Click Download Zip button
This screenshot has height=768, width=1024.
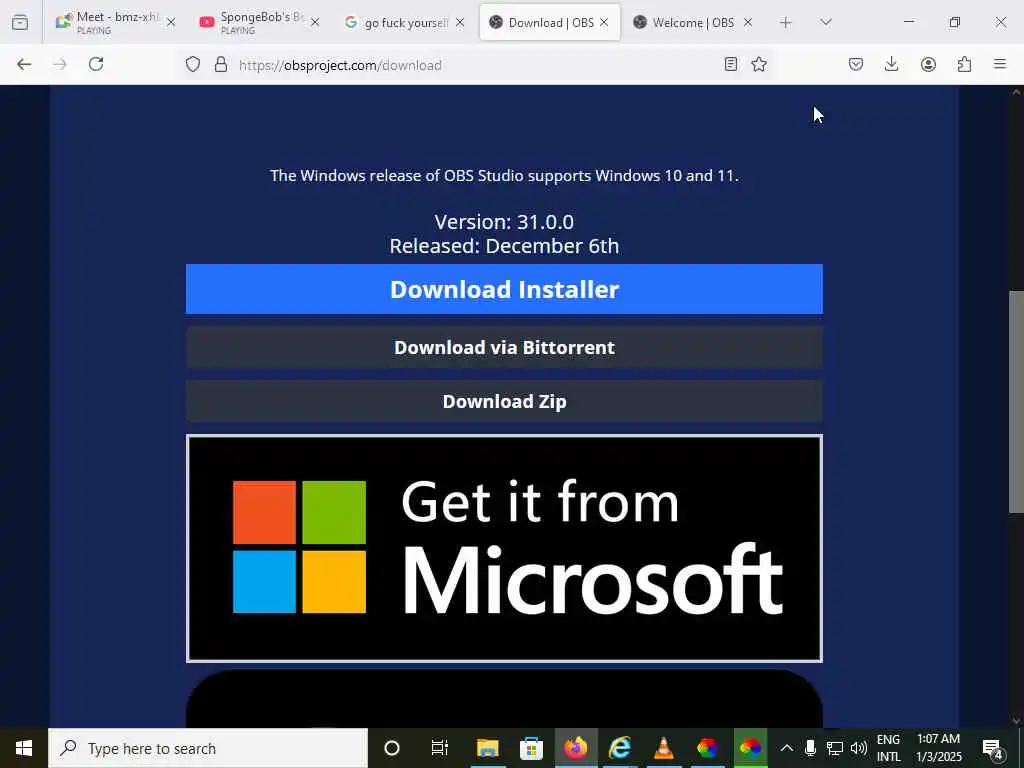(x=504, y=401)
